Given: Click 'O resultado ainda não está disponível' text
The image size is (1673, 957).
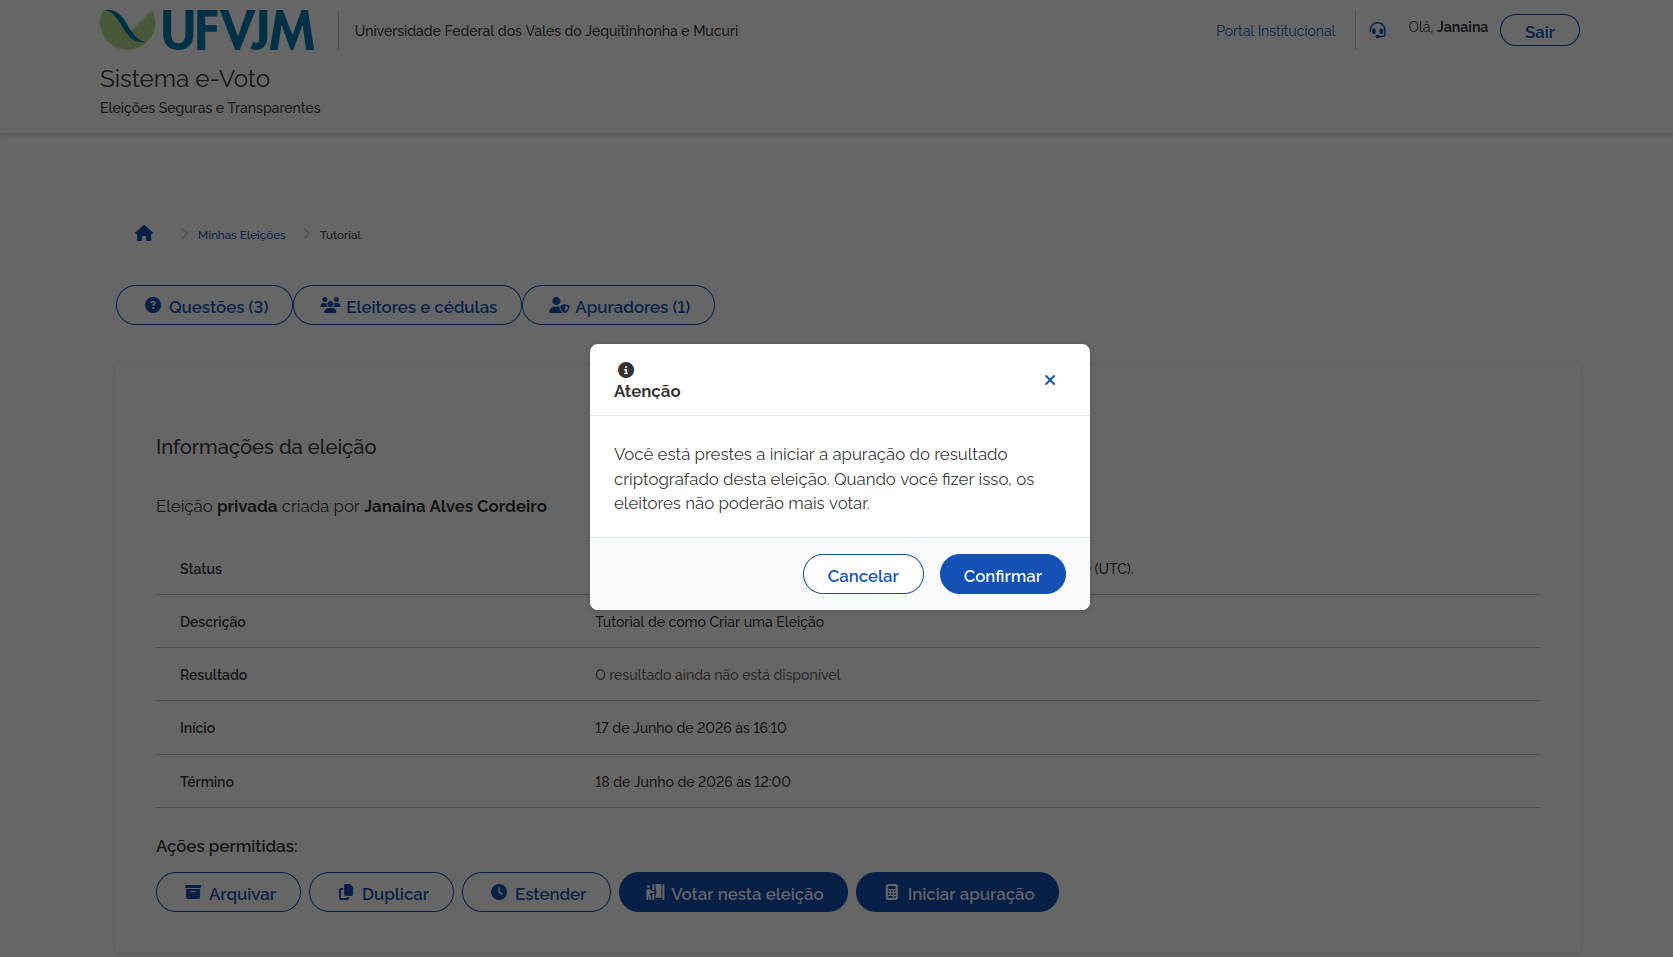Looking at the screenshot, I should (x=718, y=675).
